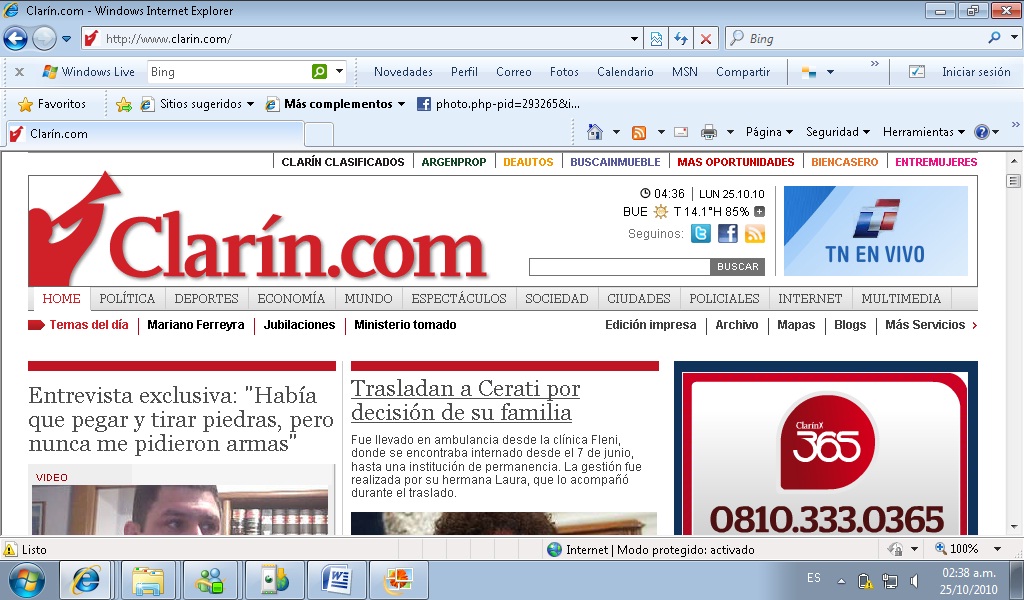Open the Mariano Ferreyra topic
Image resolution: width=1024 pixels, height=600 pixels.
(196, 324)
